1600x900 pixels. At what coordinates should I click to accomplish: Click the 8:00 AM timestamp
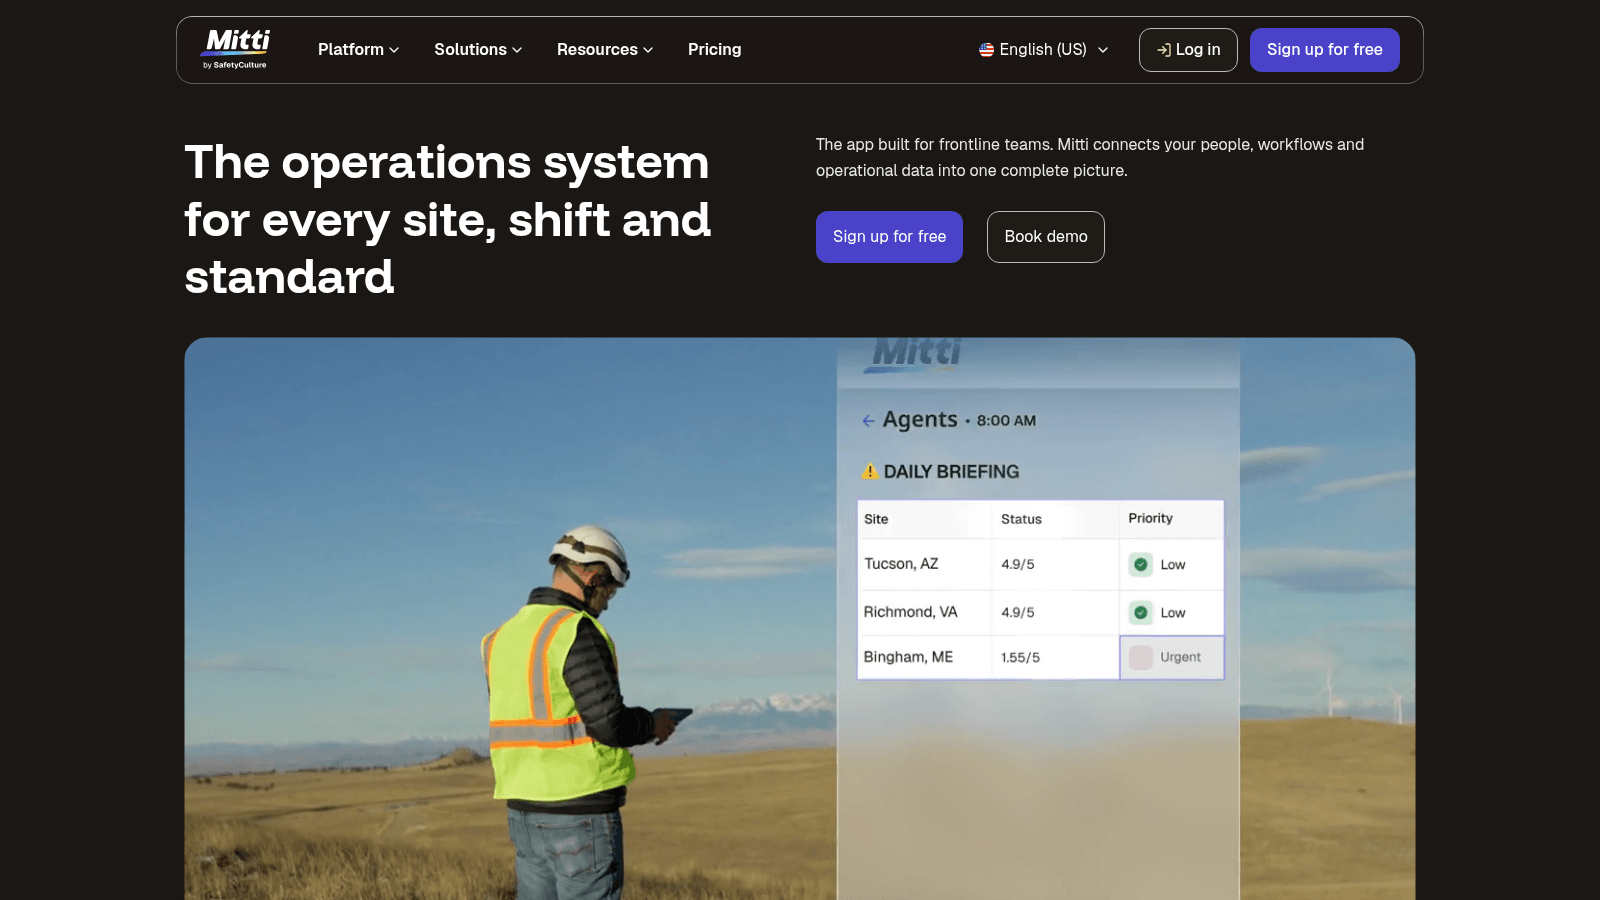coord(1006,421)
